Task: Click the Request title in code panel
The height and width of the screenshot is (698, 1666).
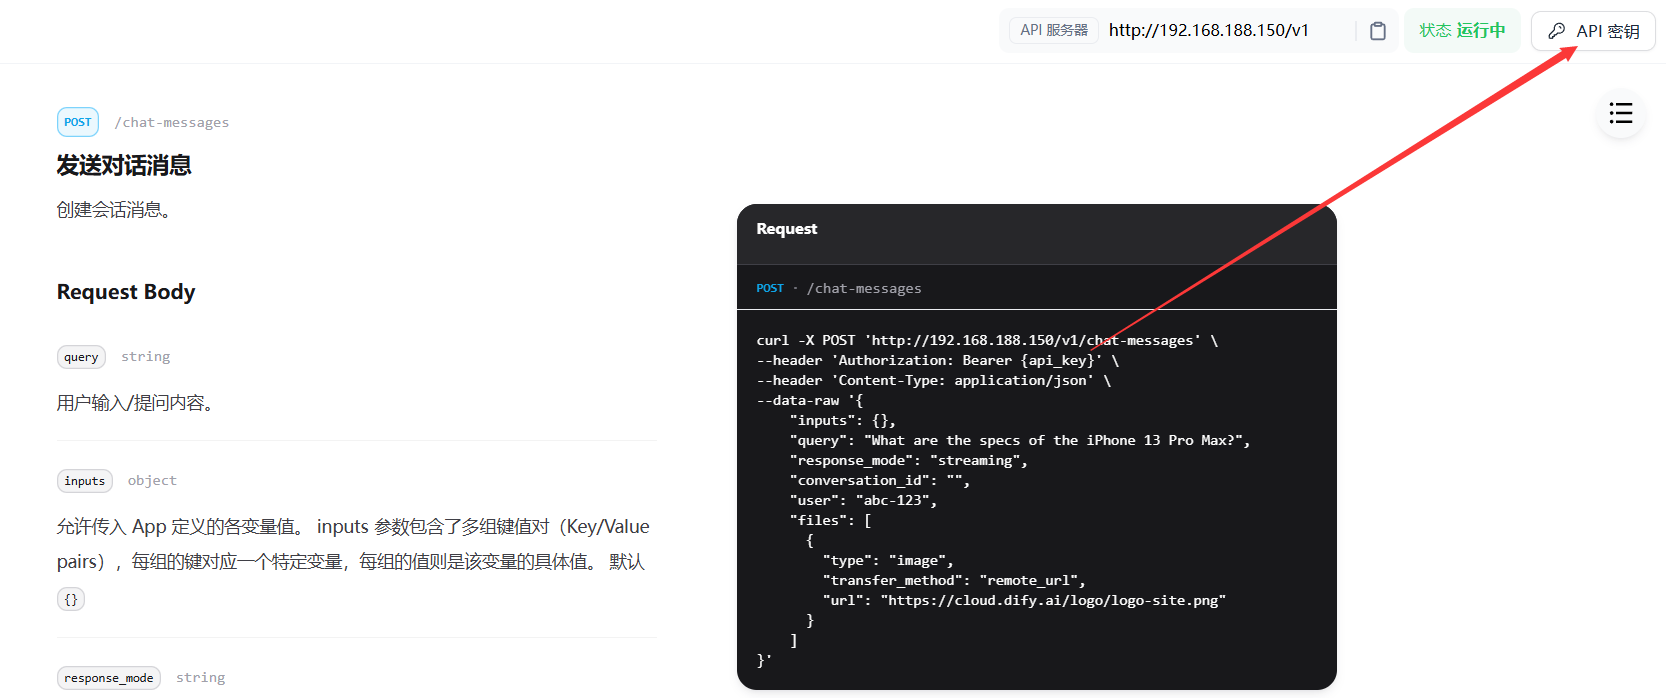Action: (x=786, y=229)
